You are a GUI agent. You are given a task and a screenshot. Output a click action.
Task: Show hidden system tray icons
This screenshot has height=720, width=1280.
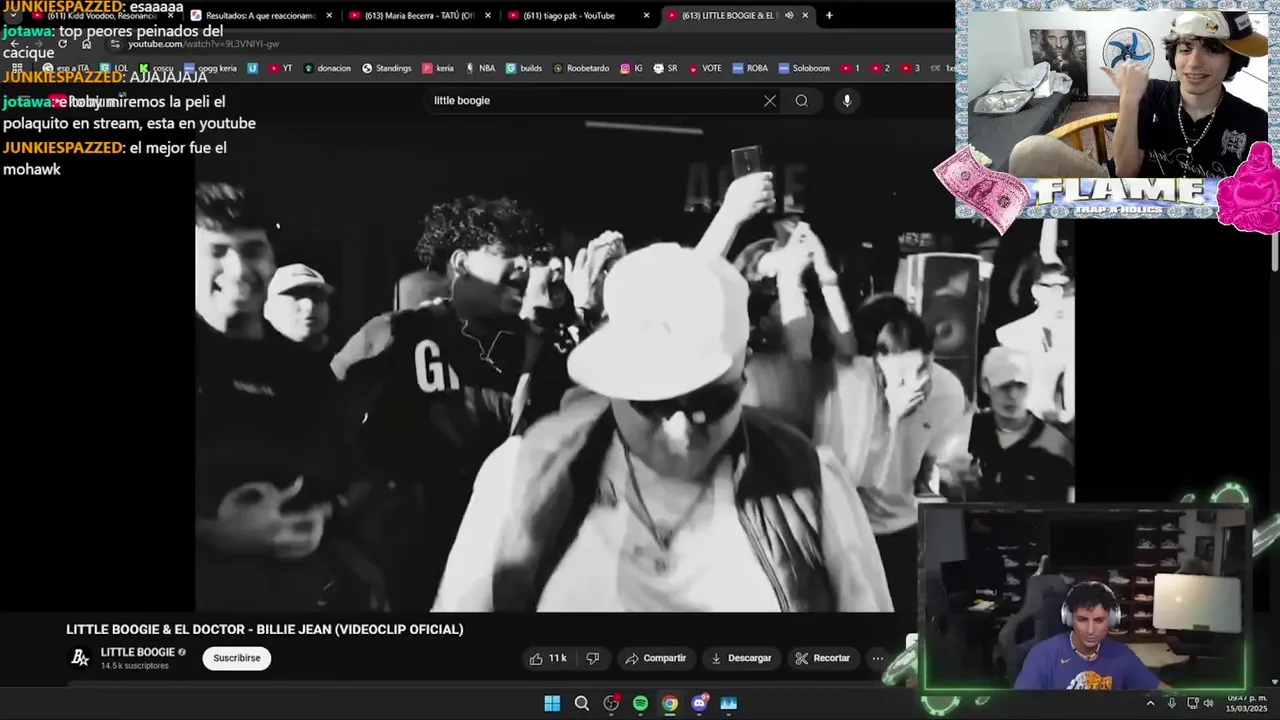1151,703
